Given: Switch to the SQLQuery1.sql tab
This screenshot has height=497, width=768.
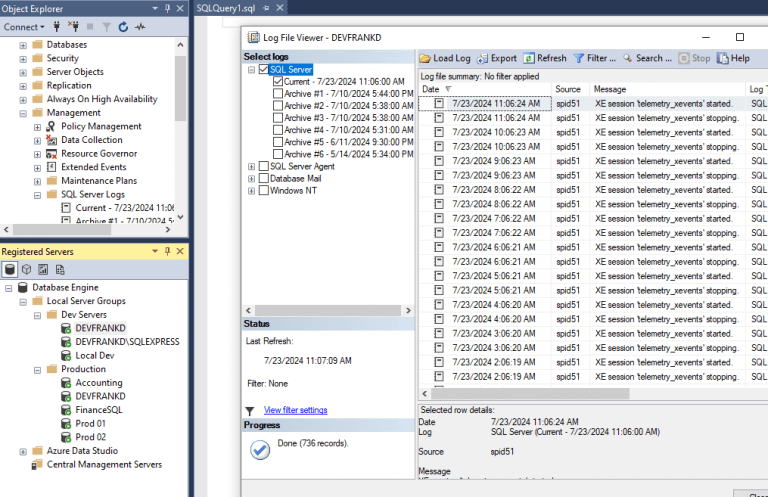Looking at the screenshot, I should coord(226,8).
